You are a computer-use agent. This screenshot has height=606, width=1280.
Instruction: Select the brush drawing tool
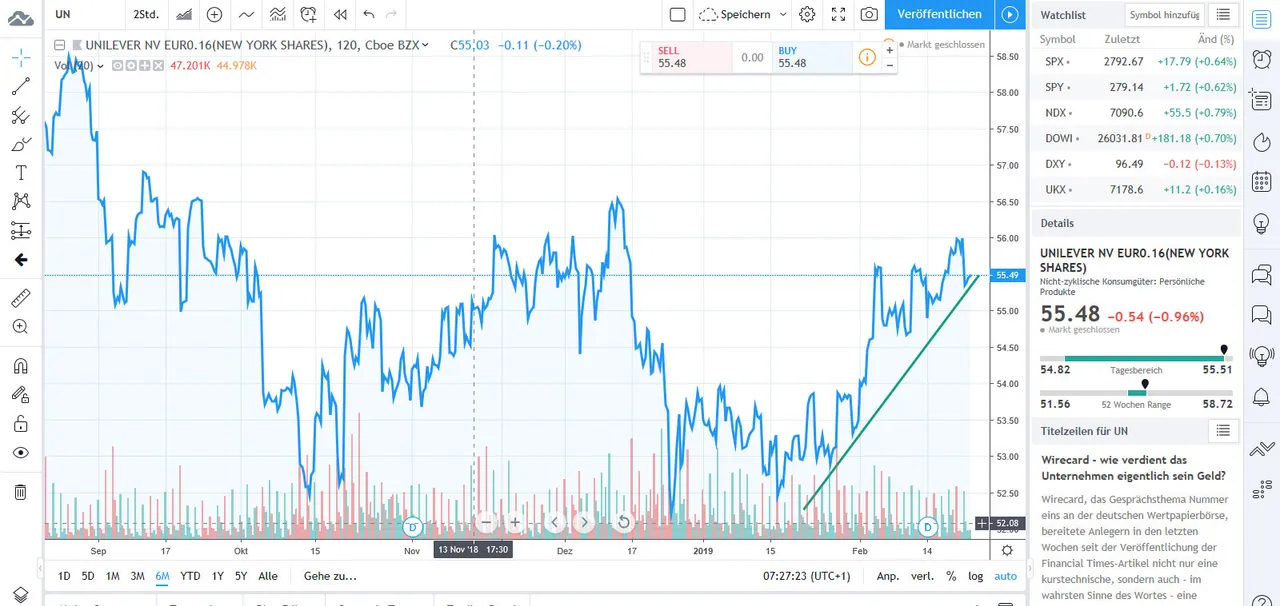20,144
